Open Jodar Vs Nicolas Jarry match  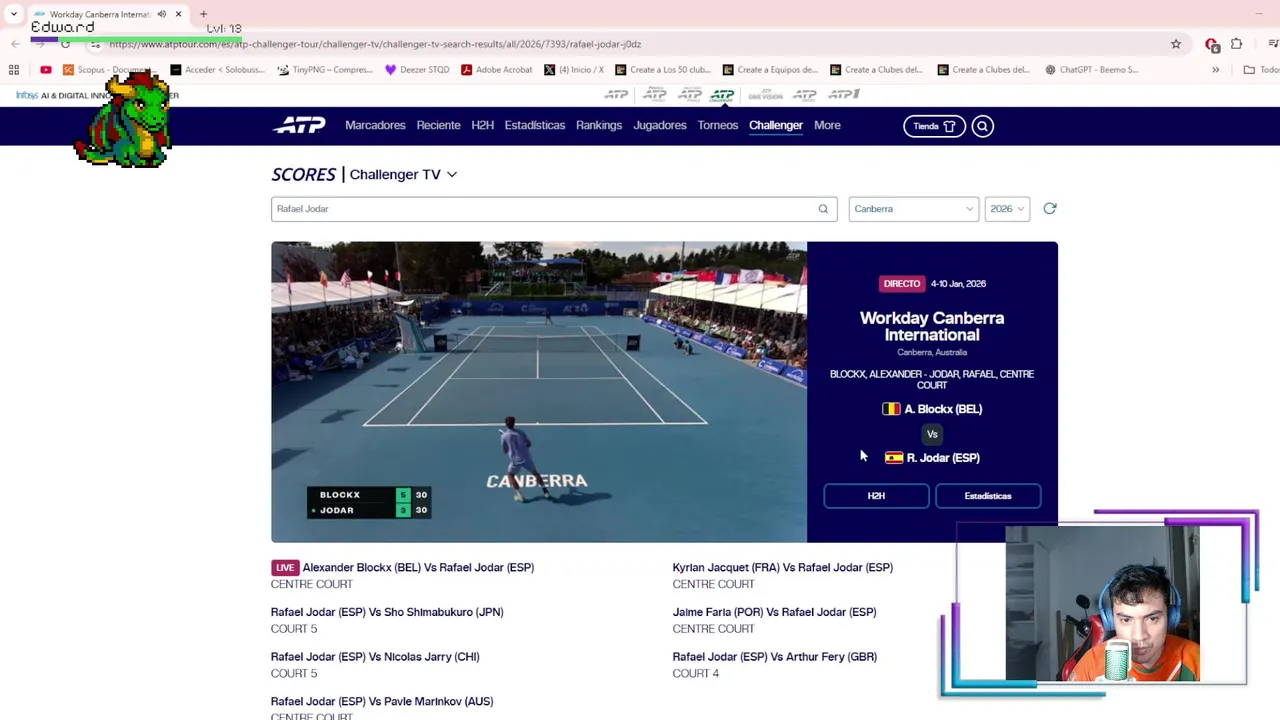point(375,657)
